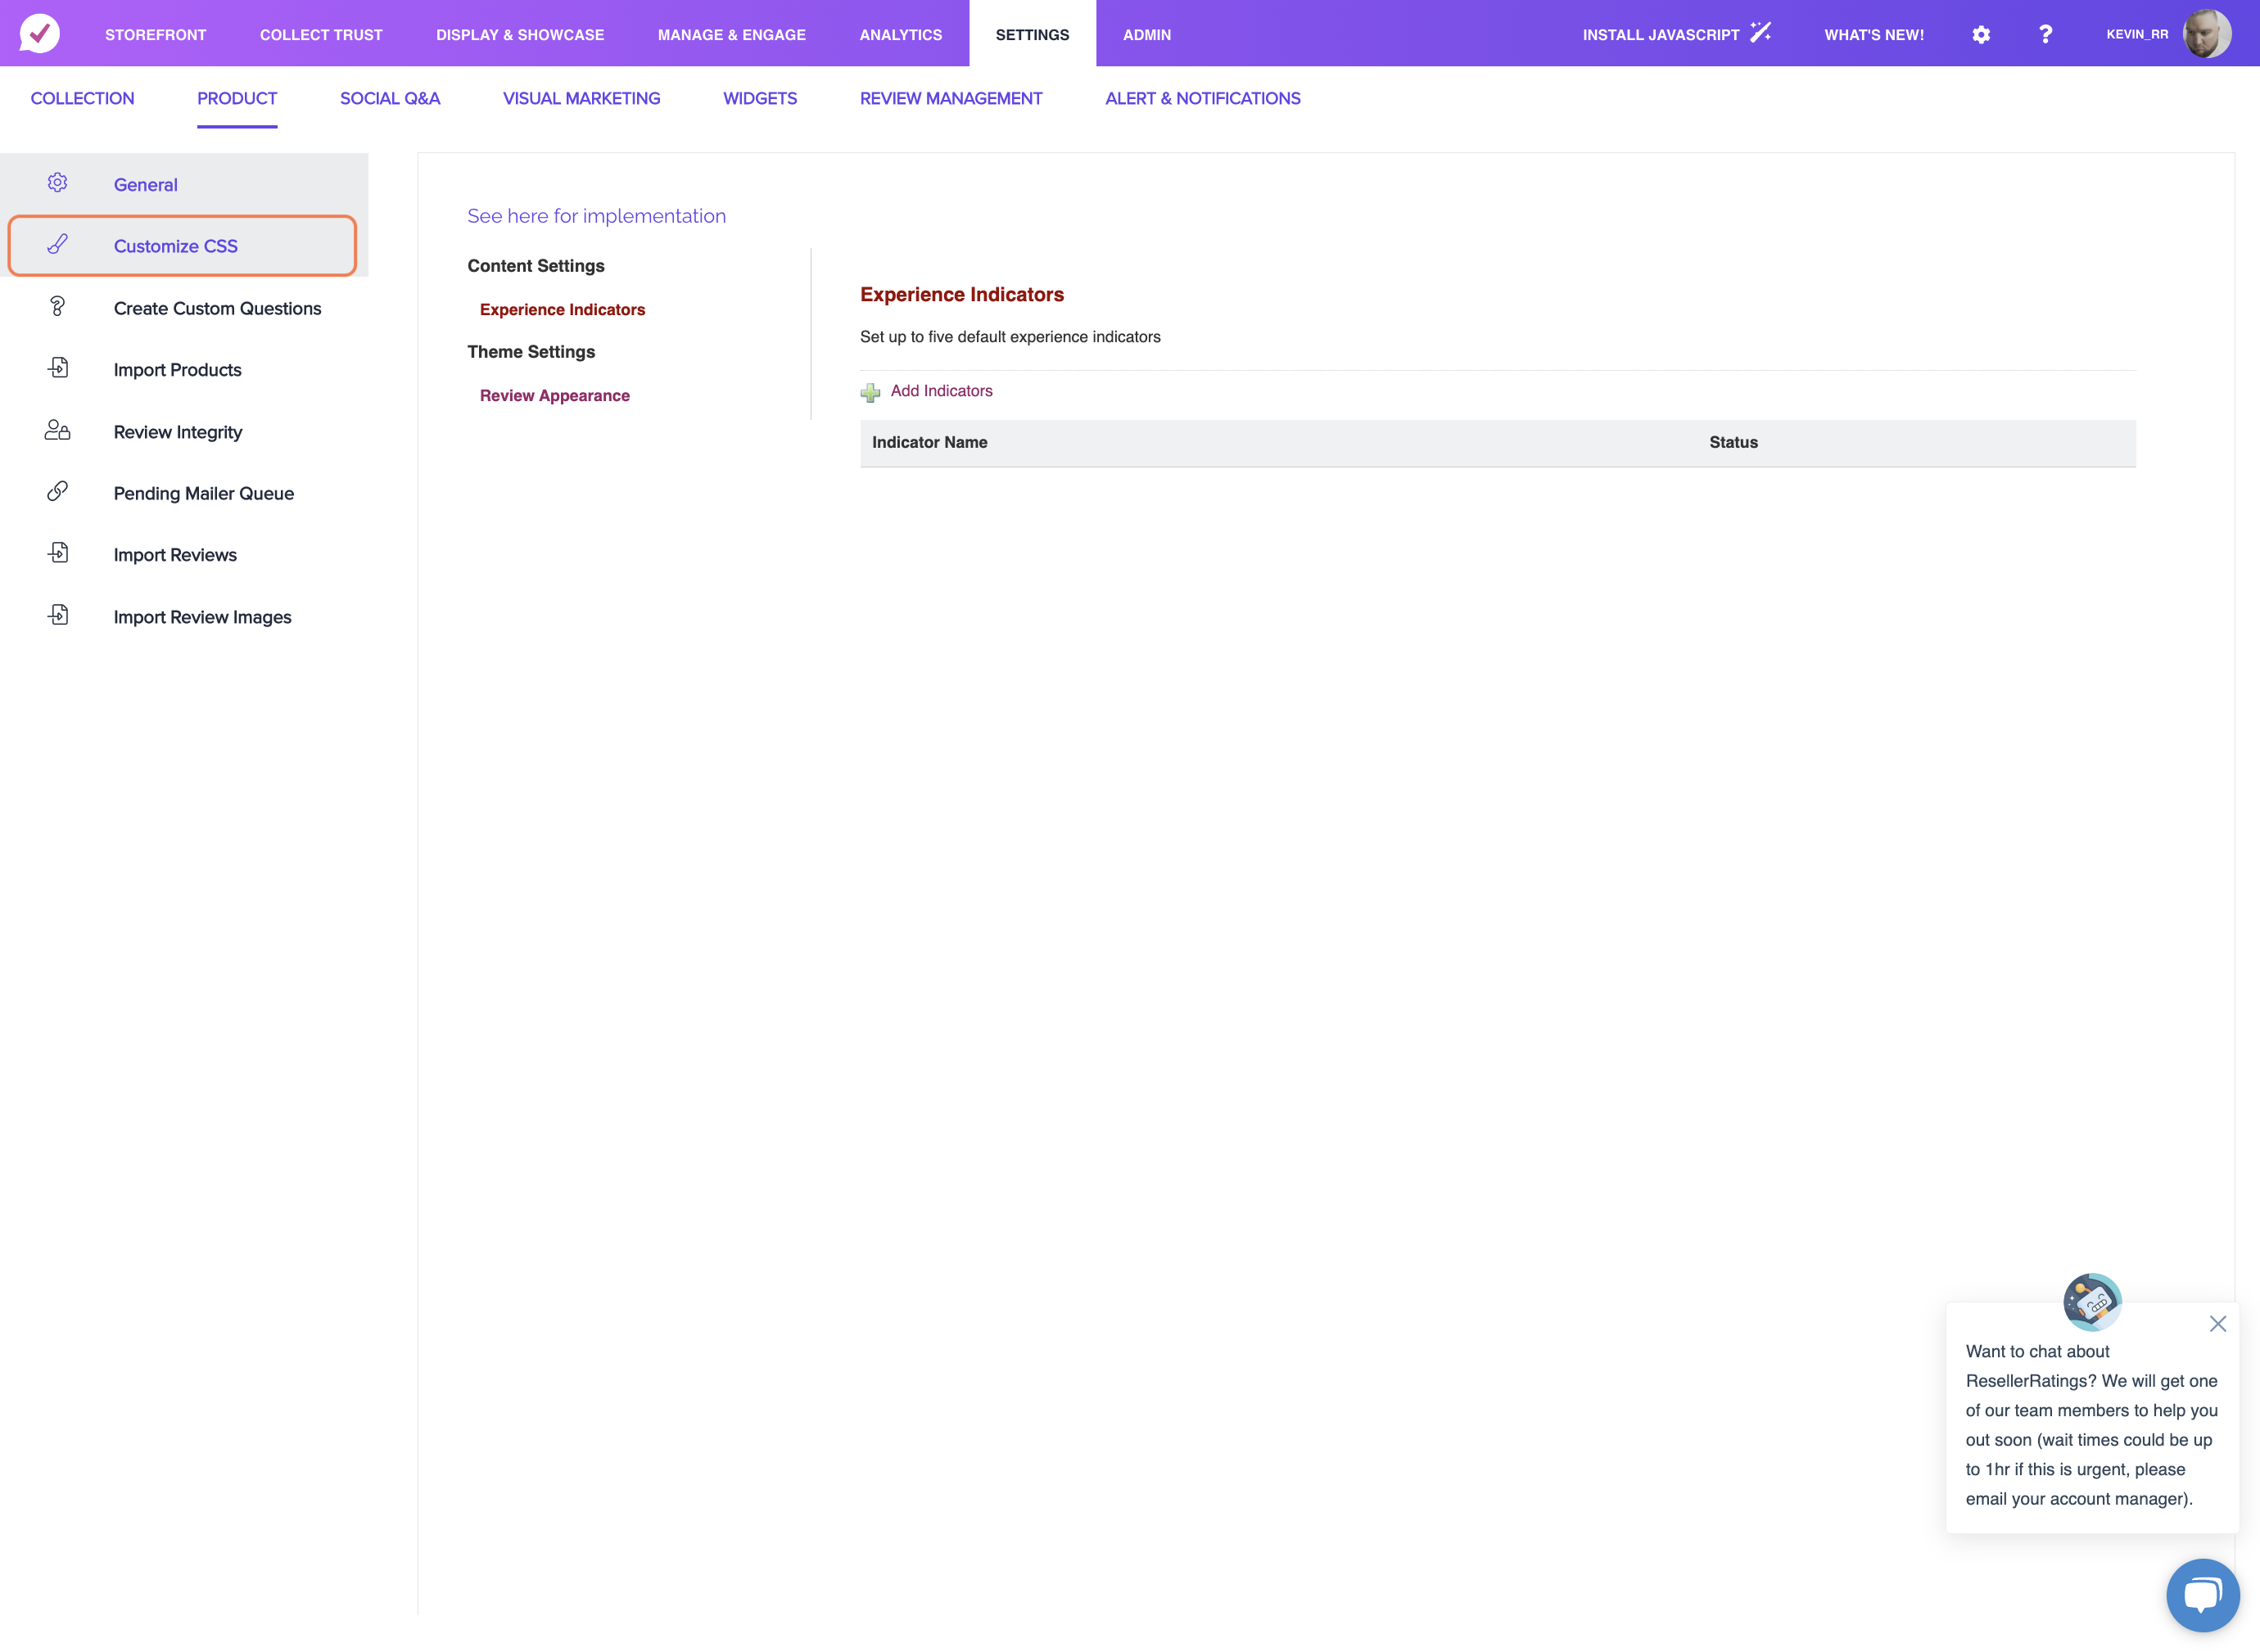Screen dimensions: 2260x1652
Task: Open the gear settings icon in top bar
Action: pyautogui.click(x=1981, y=34)
